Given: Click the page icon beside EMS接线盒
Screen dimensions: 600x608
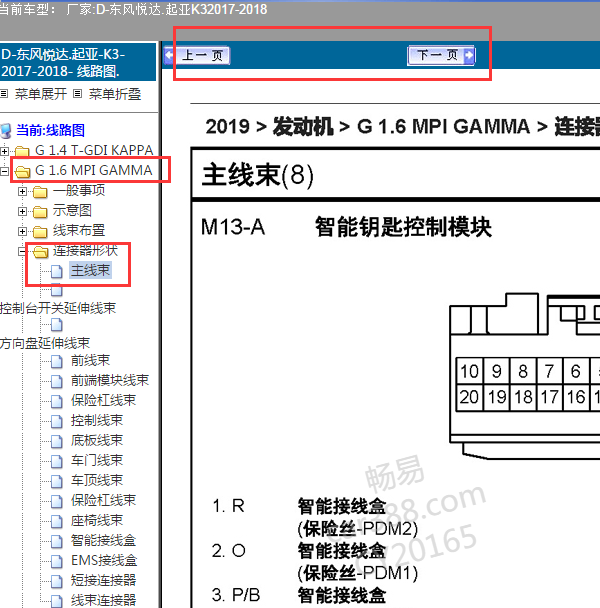Looking at the screenshot, I should coord(57,561).
